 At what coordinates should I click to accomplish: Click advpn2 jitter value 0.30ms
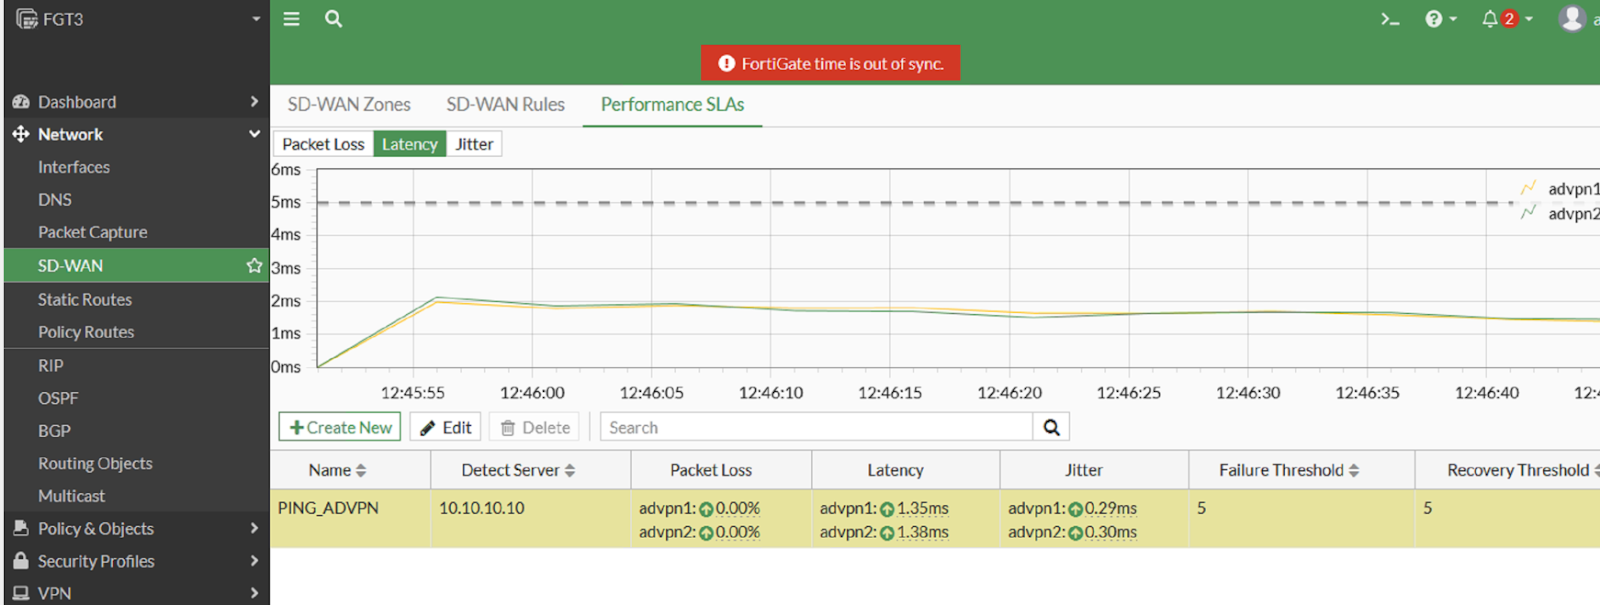(1111, 532)
